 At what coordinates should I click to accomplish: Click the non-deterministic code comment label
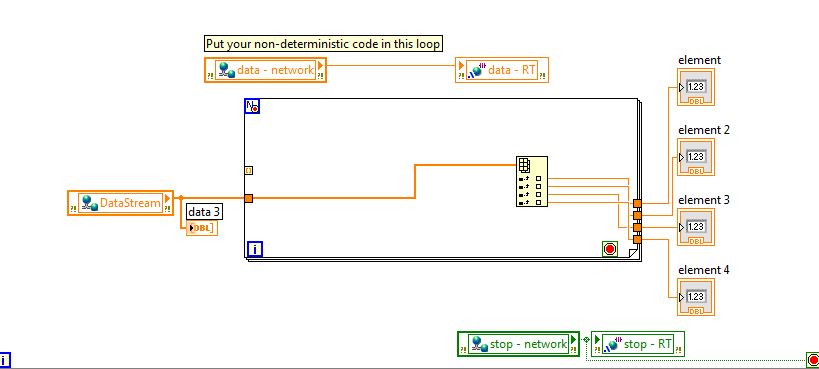[323, 43]
